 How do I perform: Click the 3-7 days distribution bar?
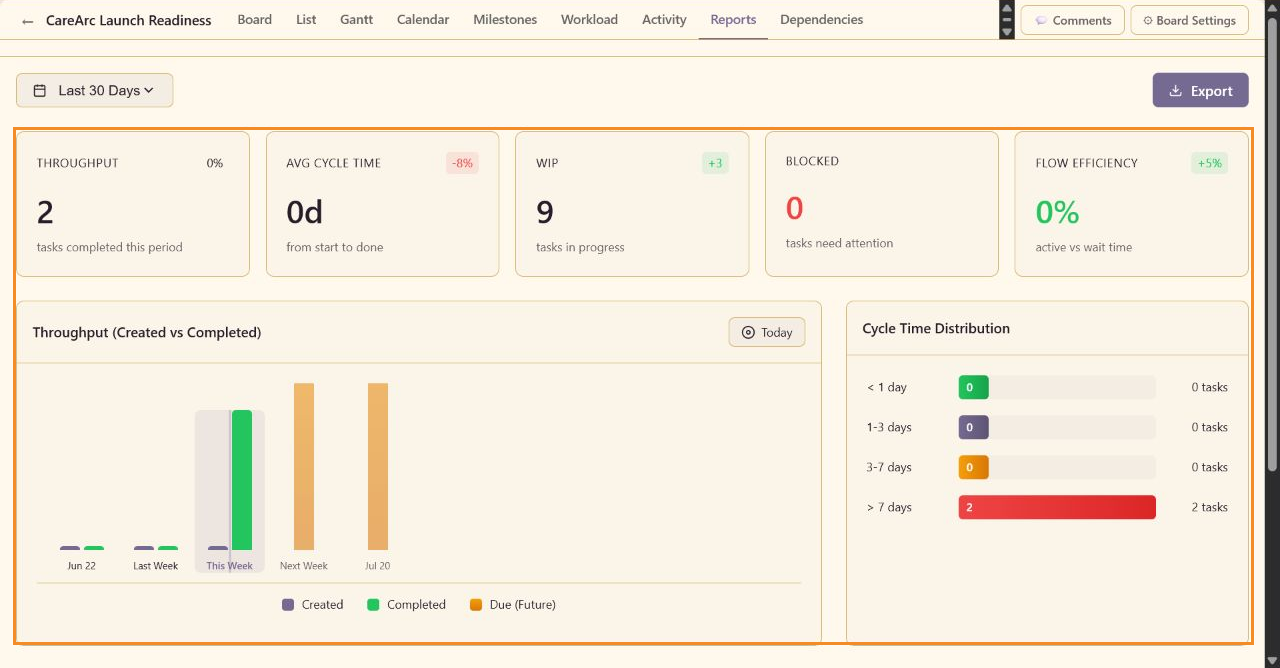1057,467
